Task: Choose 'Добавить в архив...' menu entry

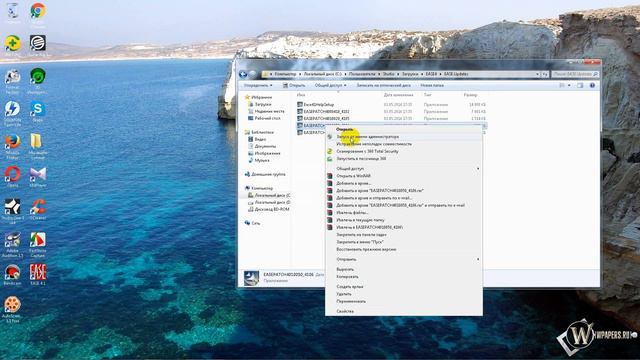Action: click(x=353, y=183)
